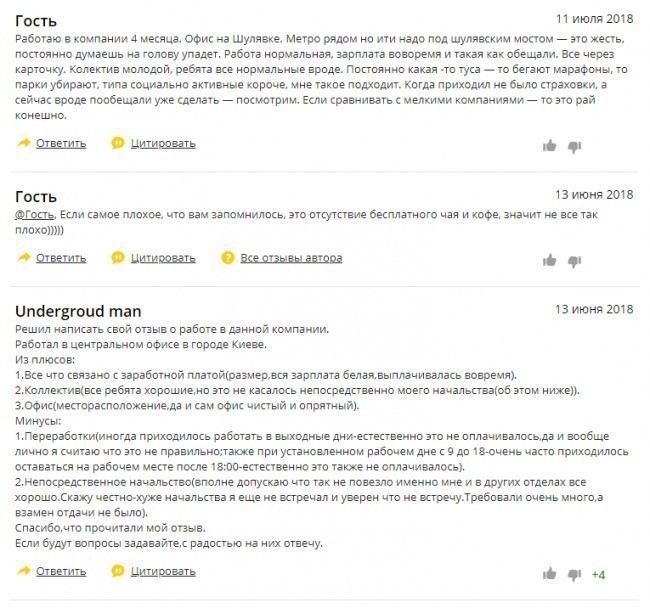Image resolution: width=650 pixels, height=608 pixels.
Task: Open Ответить link under the 13 июня guest comment
Action: pos(61,258)
